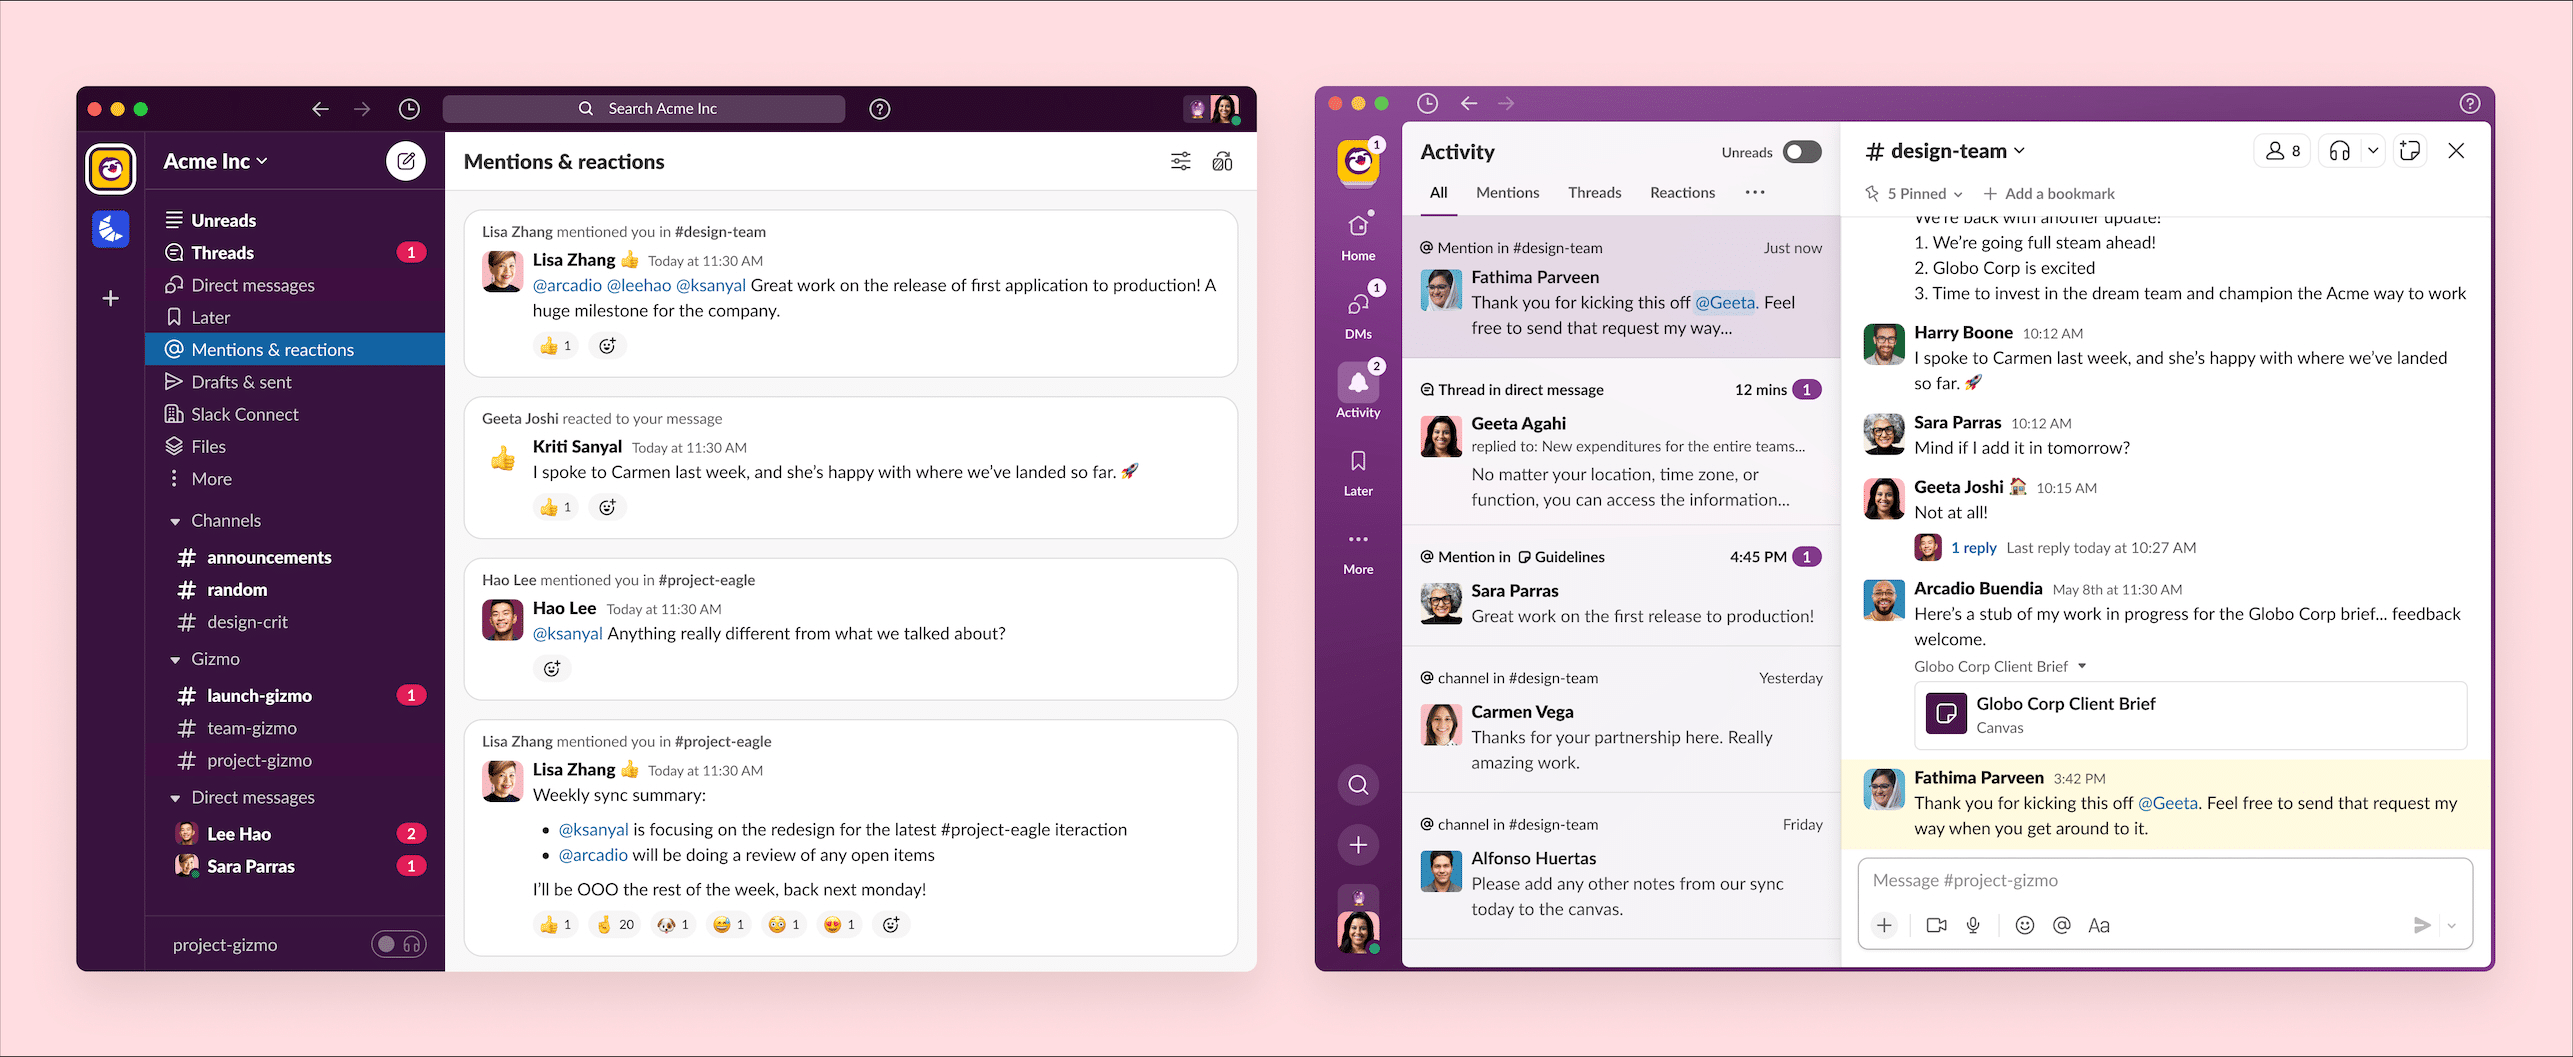Image resolution: width=2573 pixels, height=1057 pixels.
Task: Open the emoji picker in the message composer
Action: coord(2025,925)
